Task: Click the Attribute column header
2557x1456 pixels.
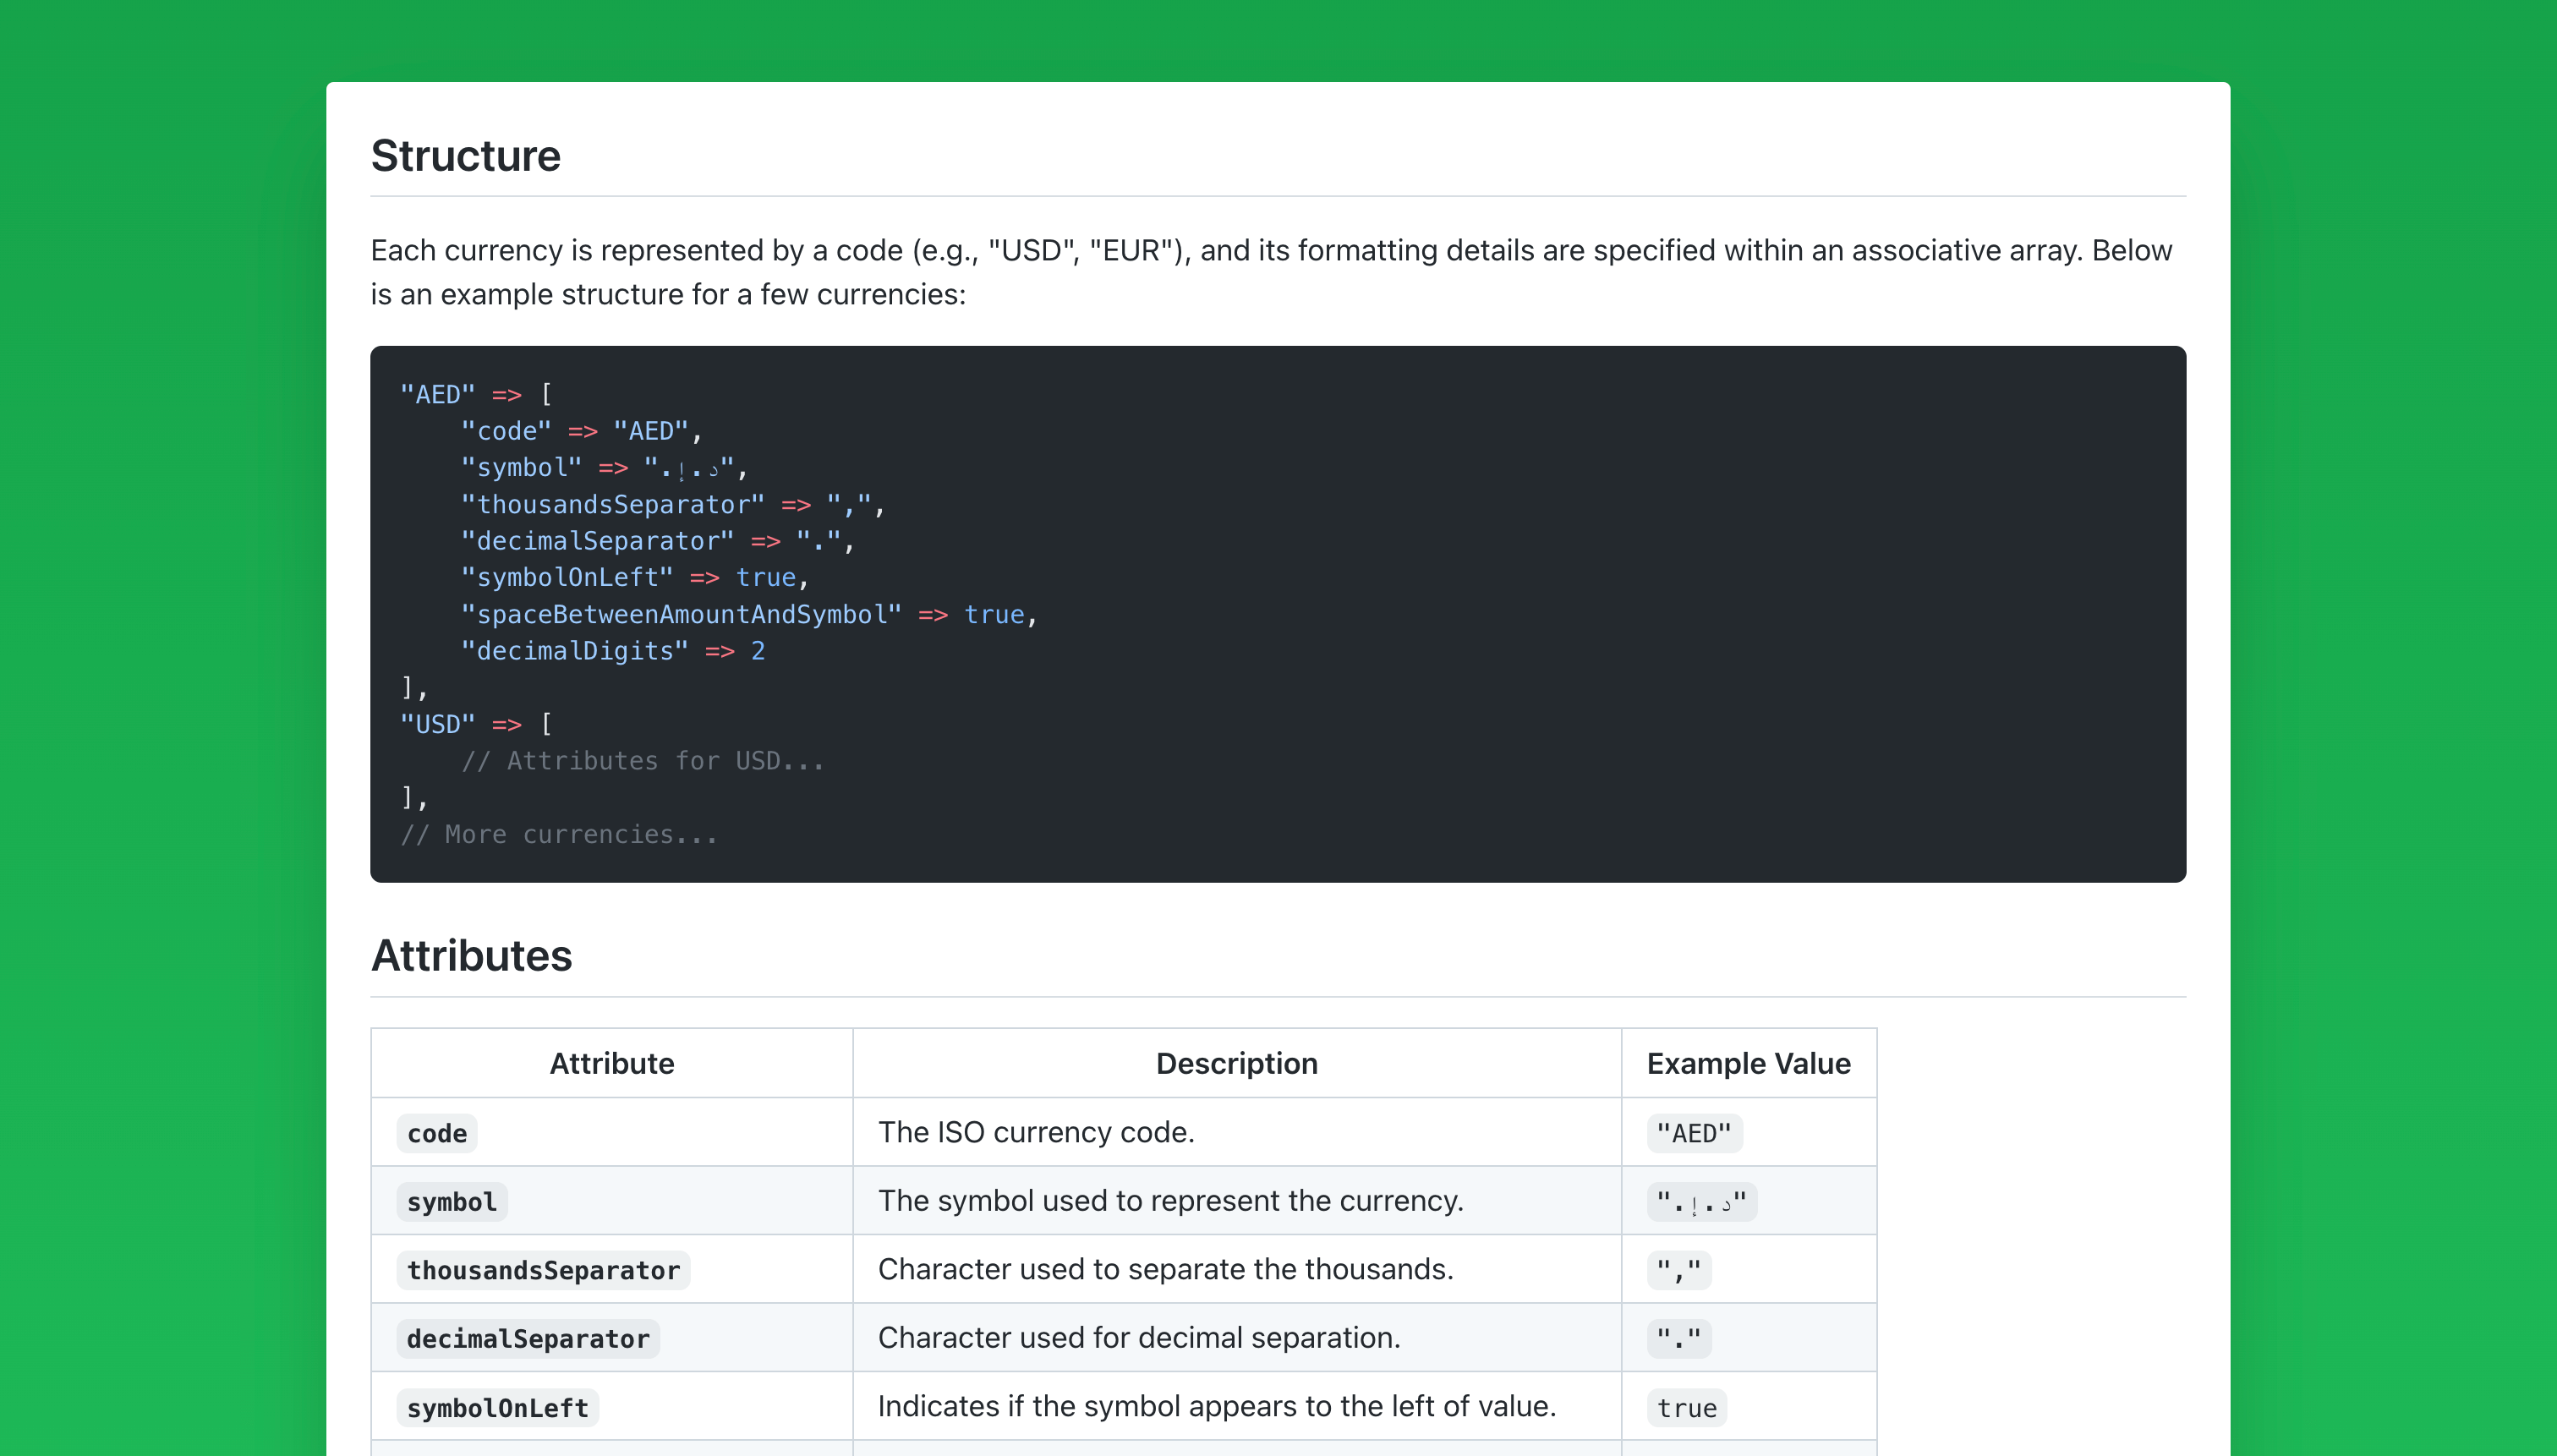Action: [x=611, y=1063]
